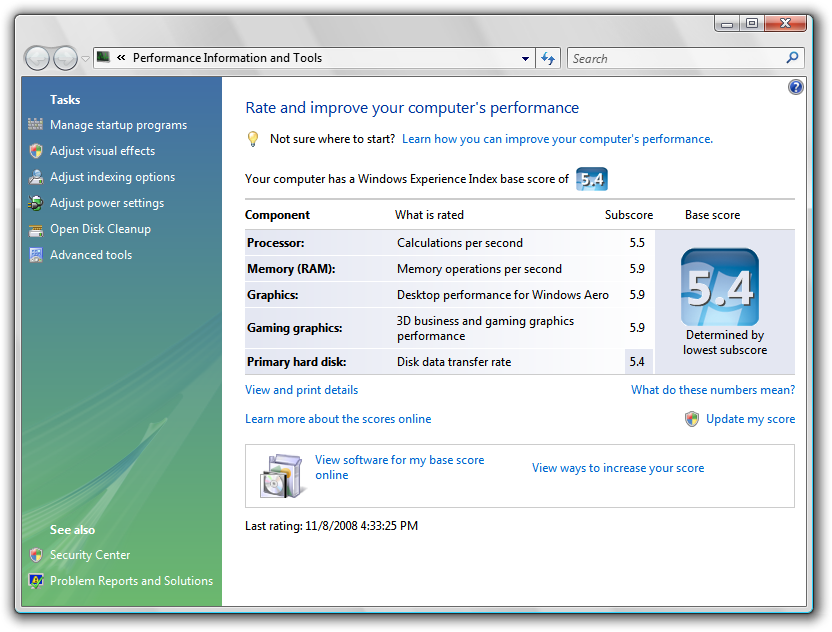Click the control panel icon in address bar
832x632 pixels.
tap(103, 57)
